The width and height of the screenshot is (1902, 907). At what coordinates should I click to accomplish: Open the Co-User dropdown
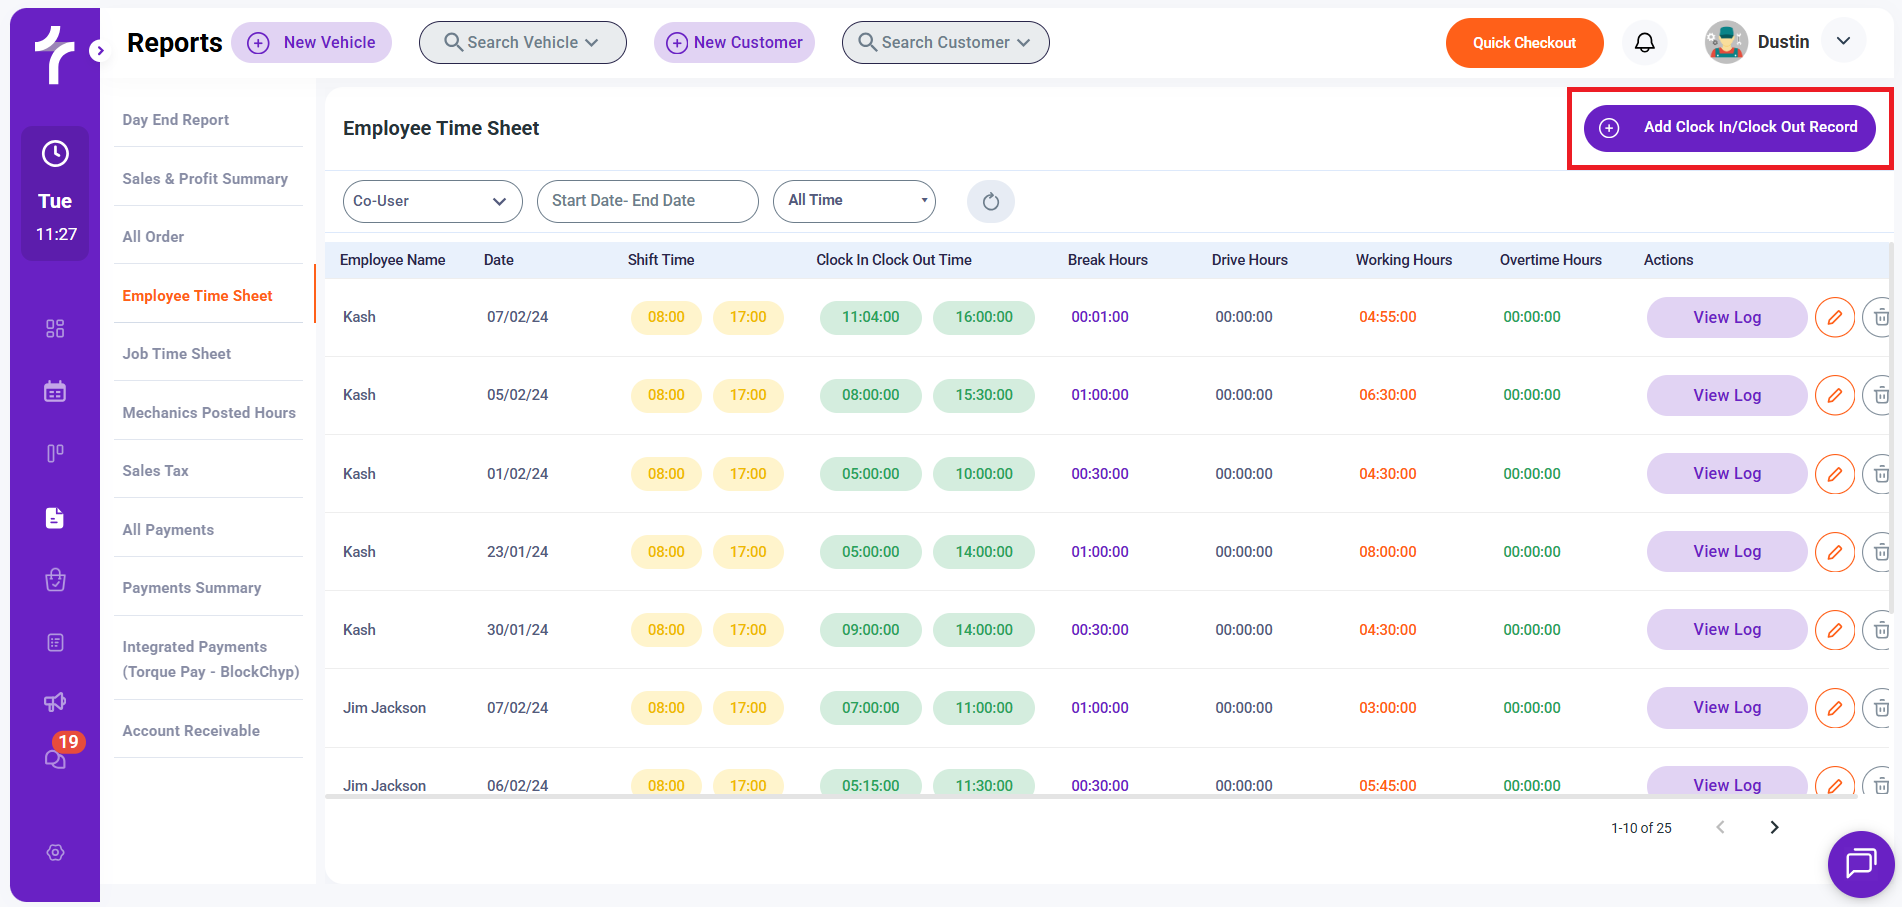(432, 202)
